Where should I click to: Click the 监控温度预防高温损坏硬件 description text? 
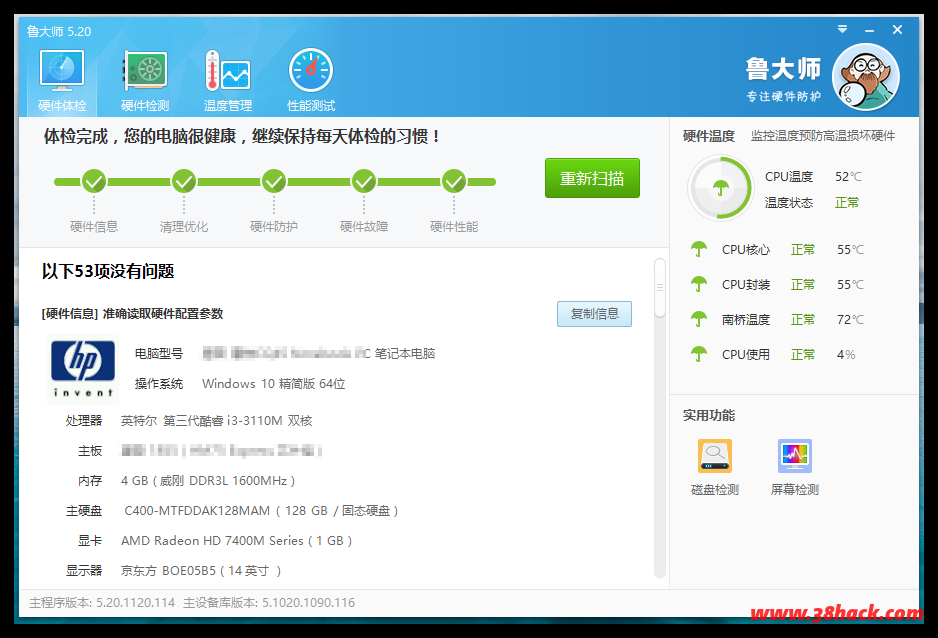[823, 136]
